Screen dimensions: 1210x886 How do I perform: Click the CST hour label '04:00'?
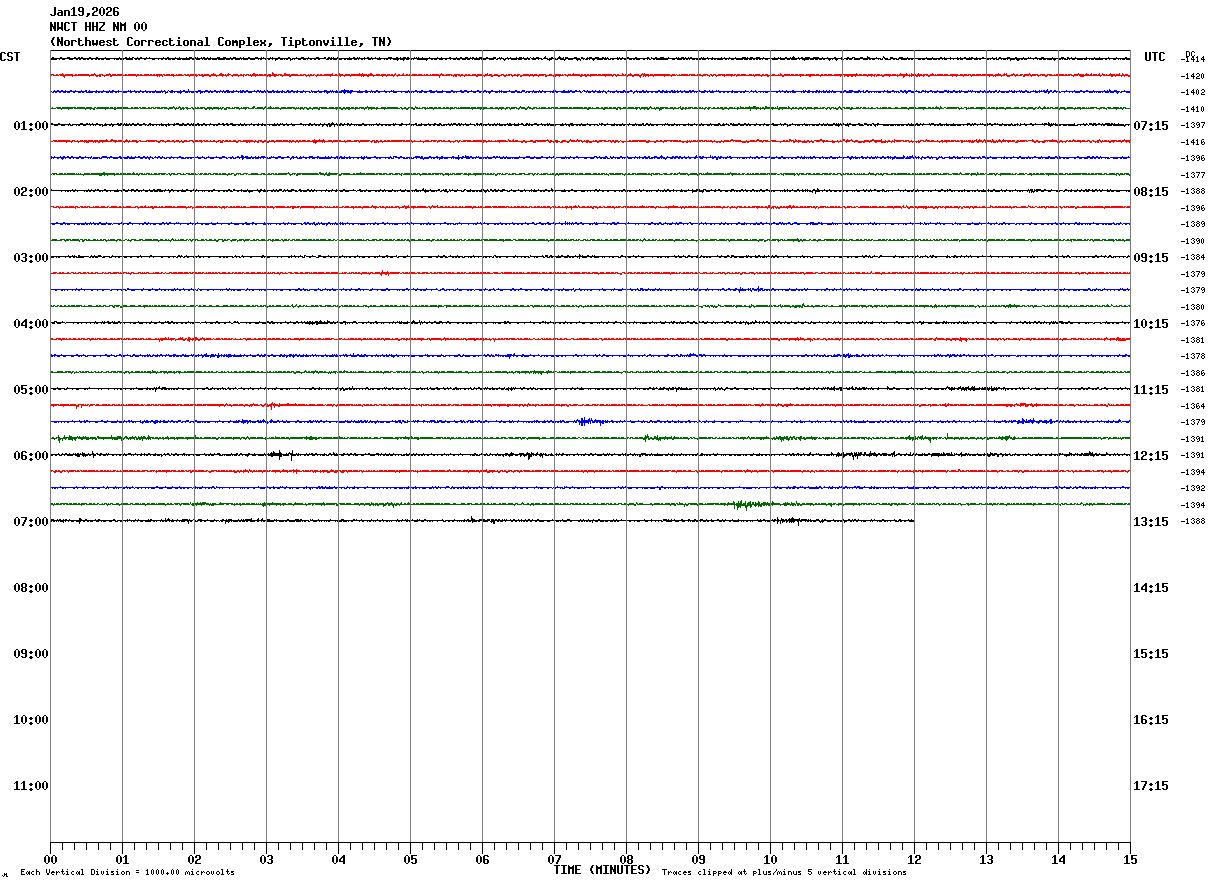[x=31, y=324]
